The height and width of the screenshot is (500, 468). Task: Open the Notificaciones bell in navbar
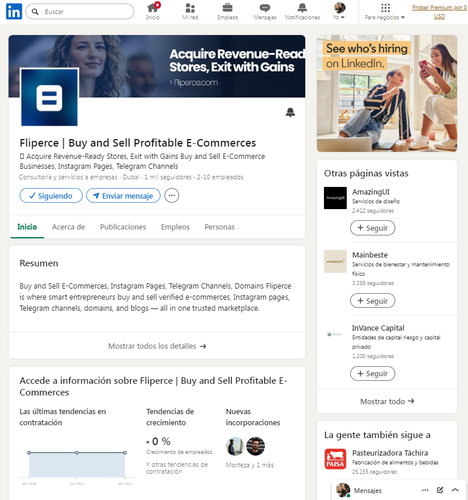pos(302,11)
